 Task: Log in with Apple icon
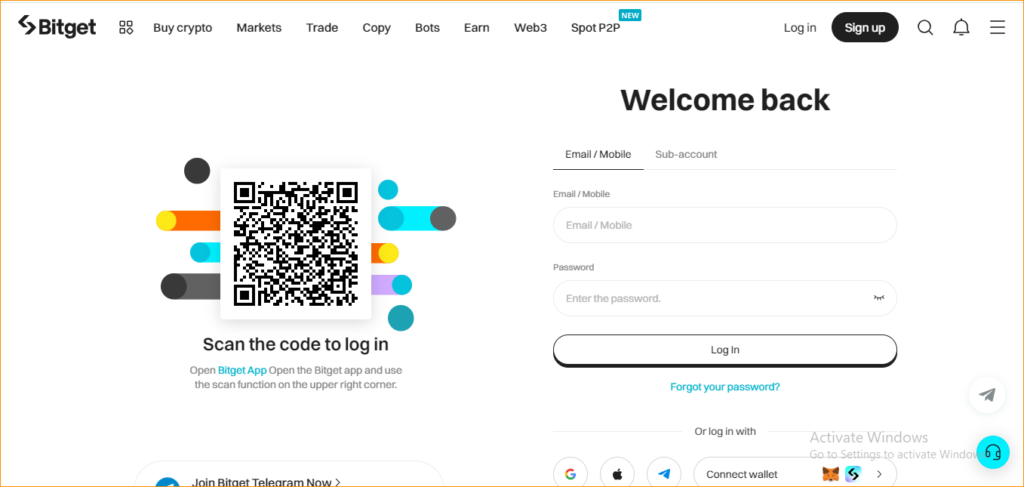617,474
